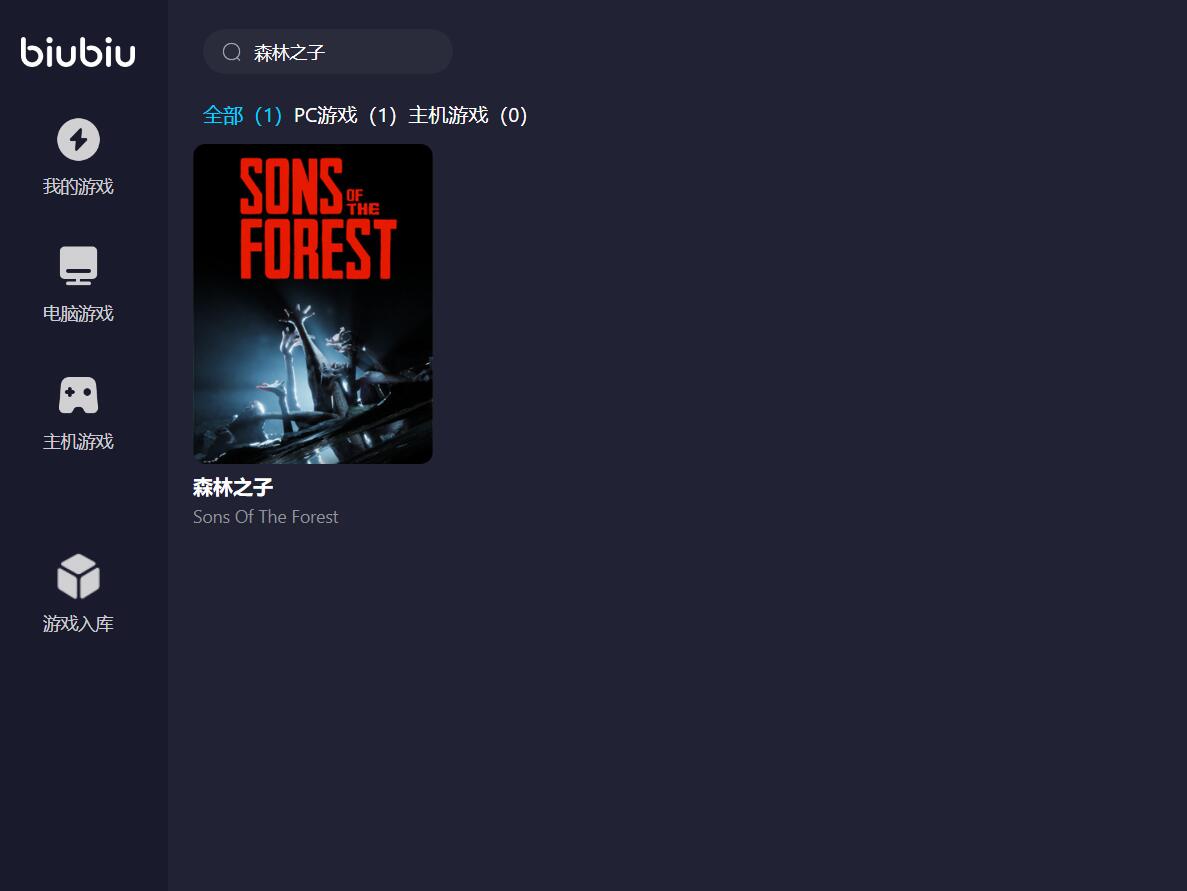The width and height of the screenshot is (1187, 891).
Task: Switch to the PC游戏 (1) tab
Action: (345, 115)
